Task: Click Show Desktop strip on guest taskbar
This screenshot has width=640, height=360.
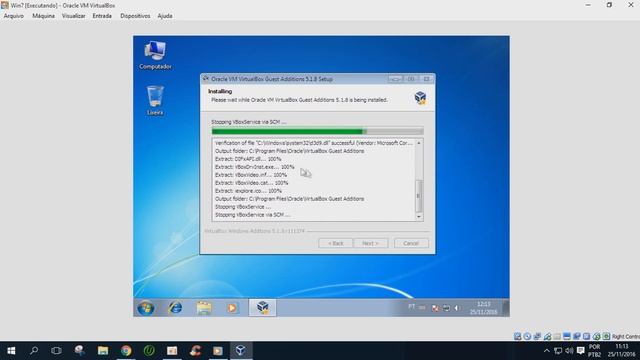Action: tap(506, 308)
